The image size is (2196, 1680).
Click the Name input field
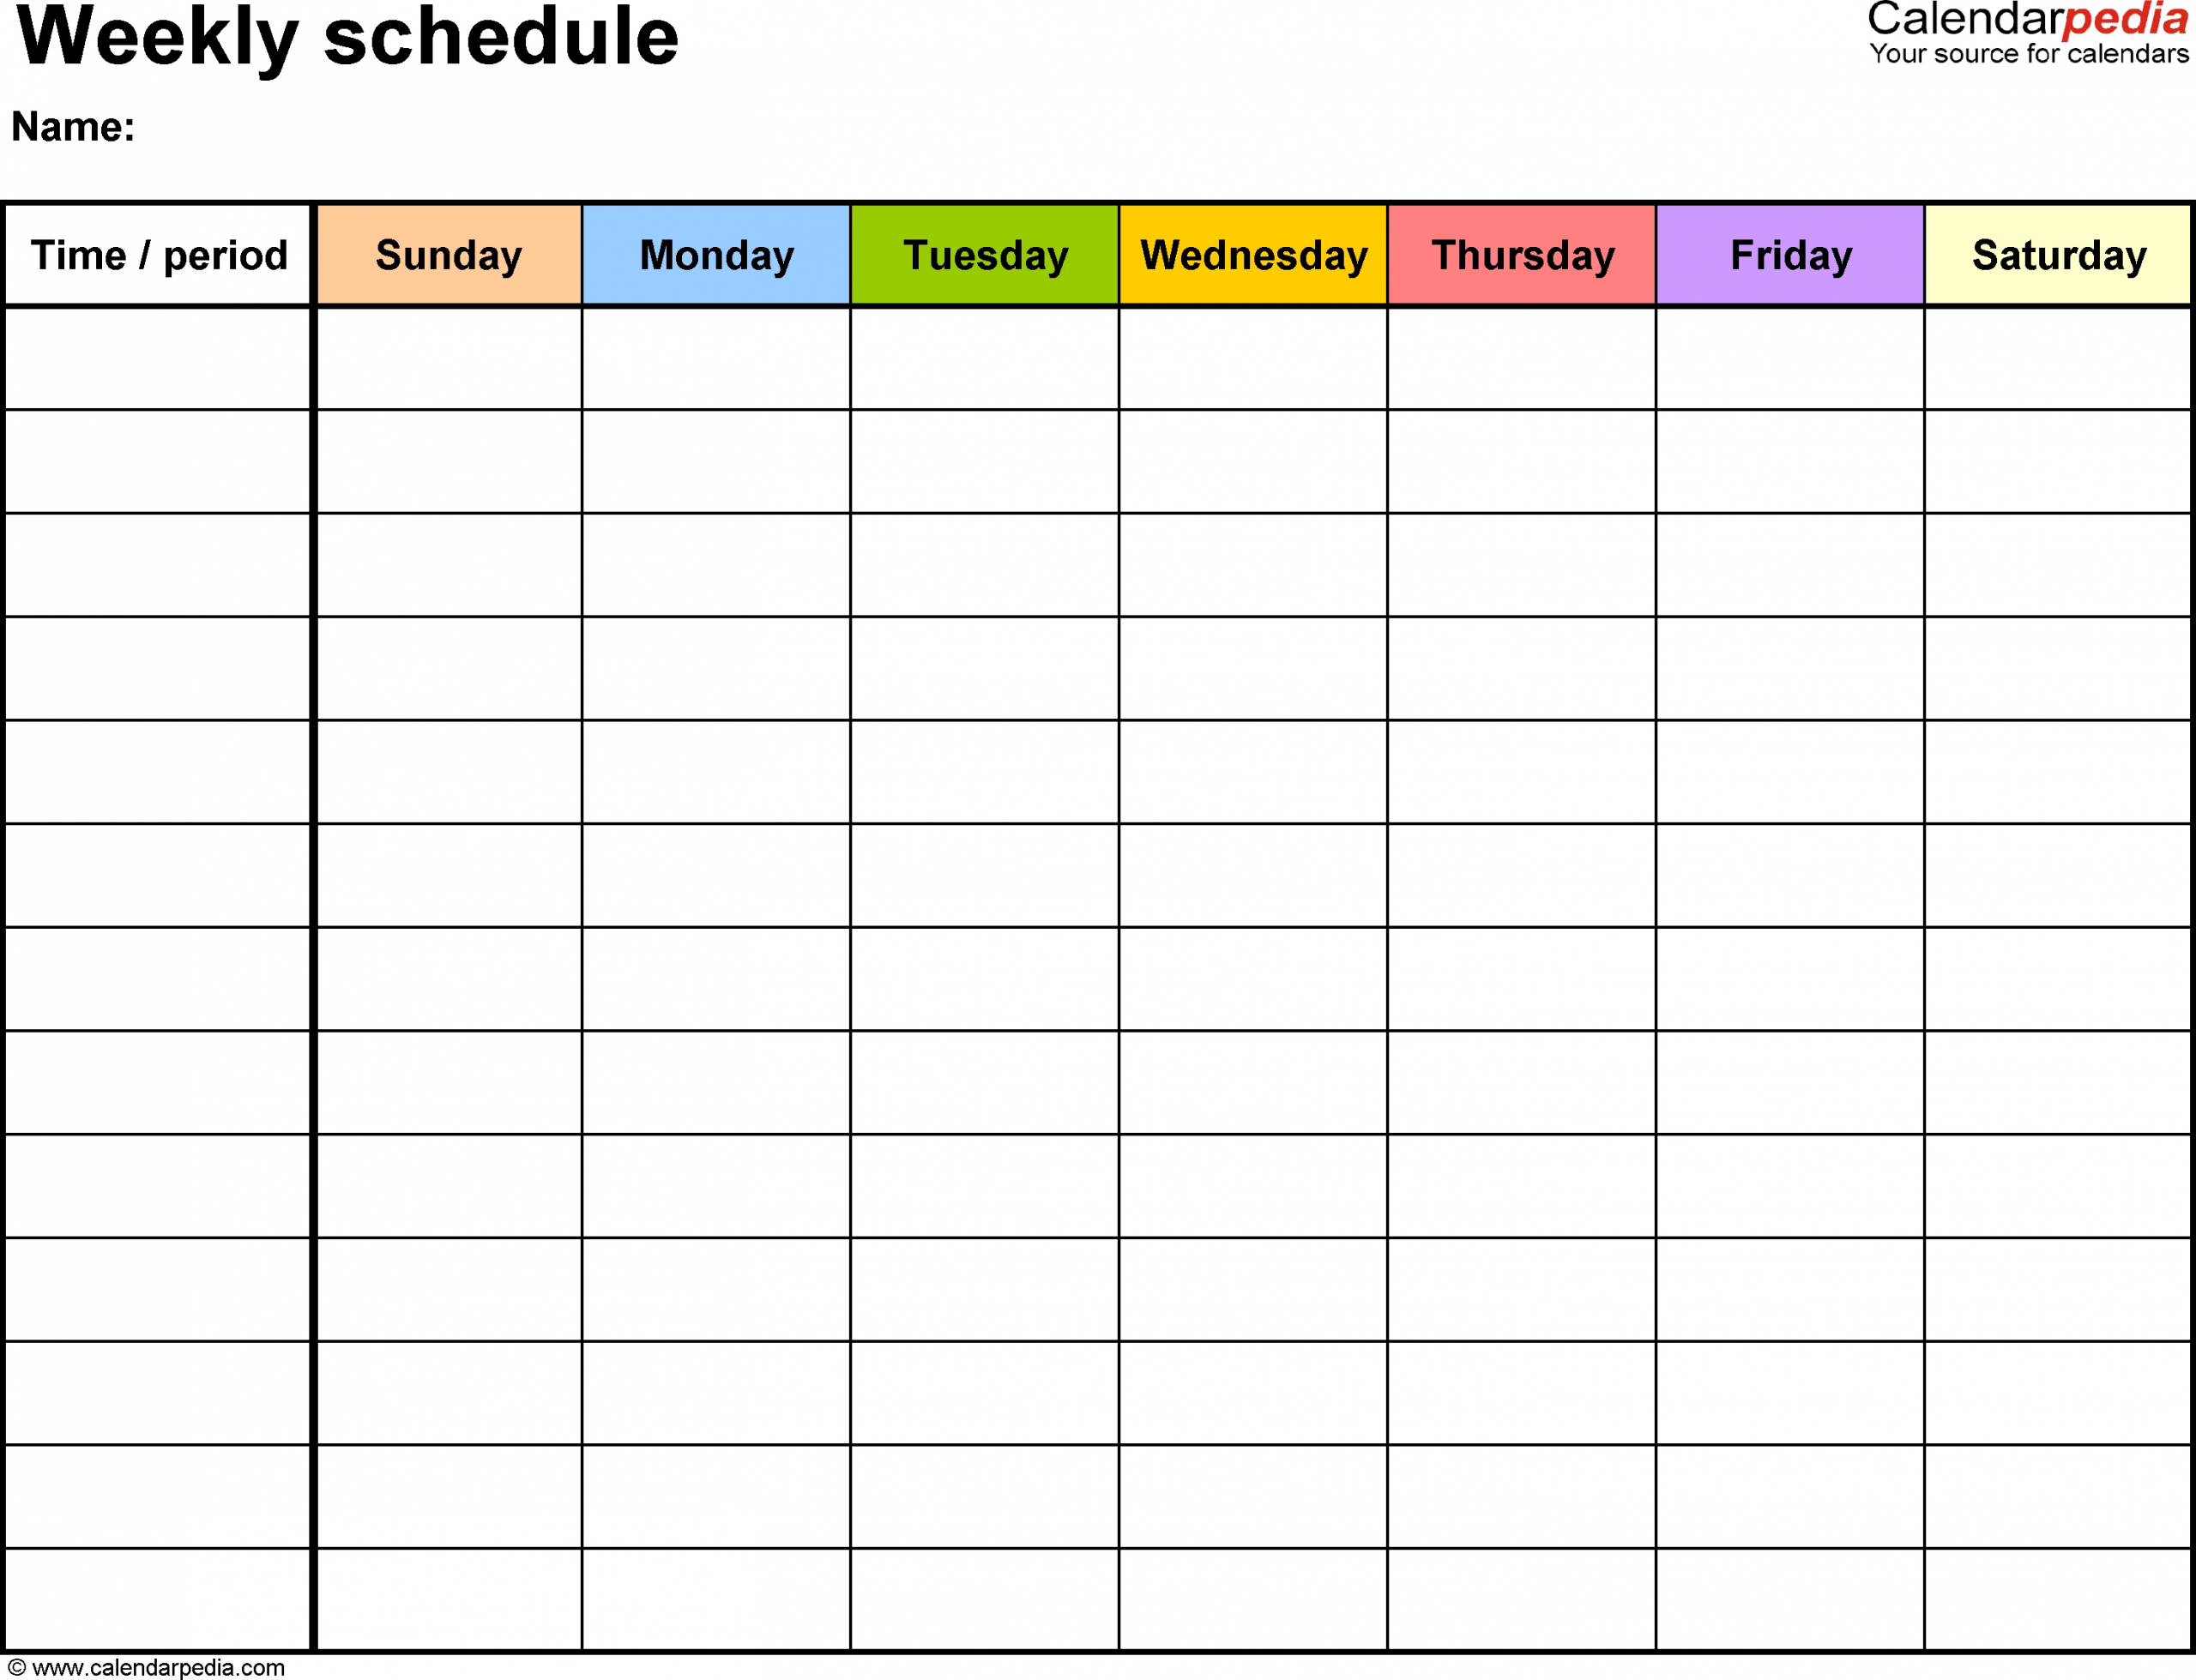click(353, 132)
